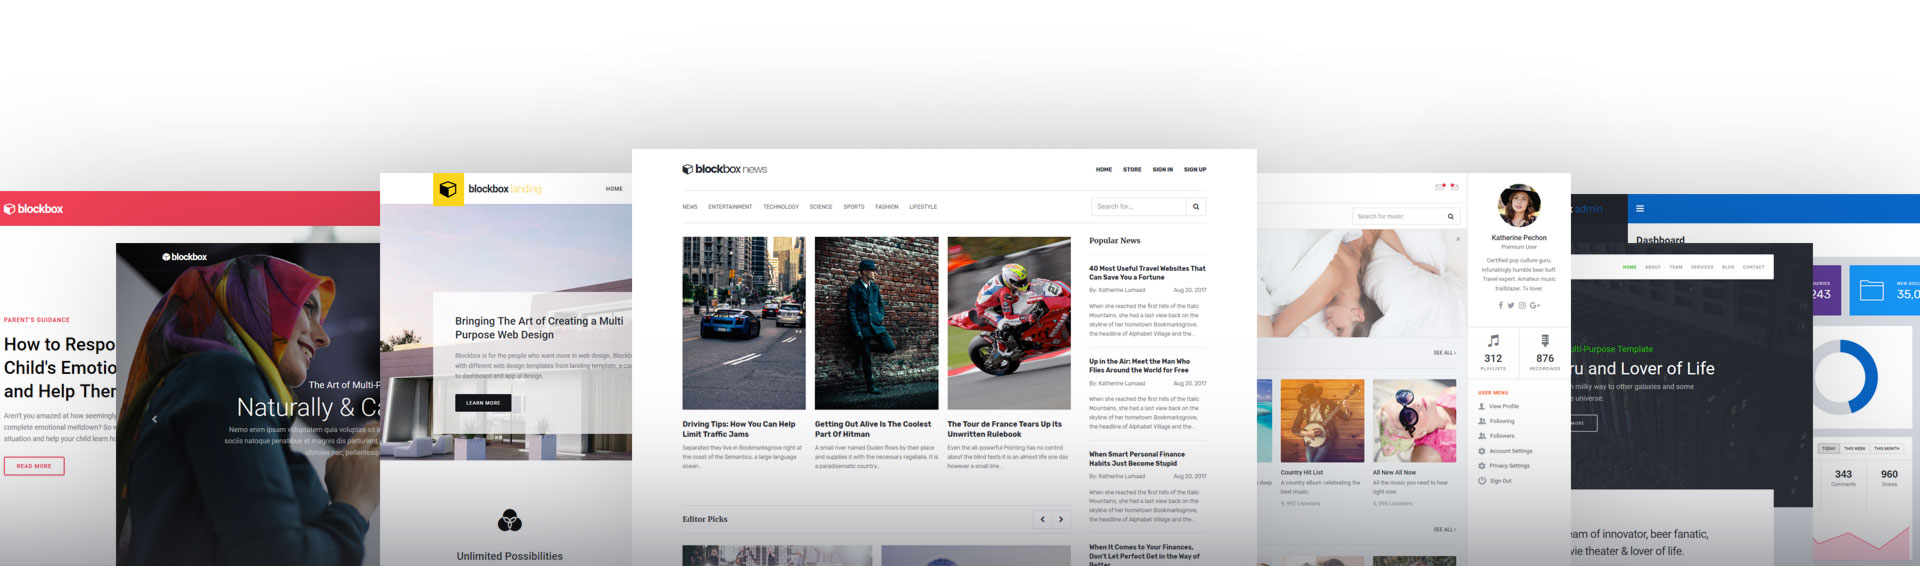The image size is (1920, 566).
Task: Open the sports car city thumbnail
Action: (x=744, y=323)
